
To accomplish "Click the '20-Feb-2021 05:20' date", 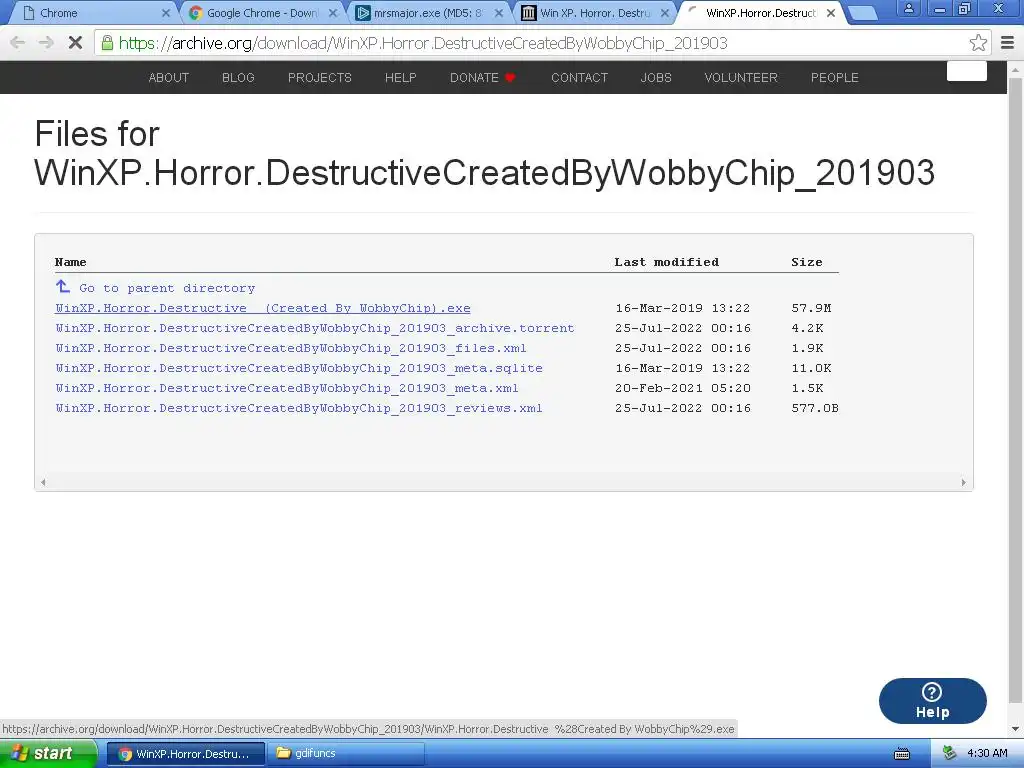I will (682, 388).
